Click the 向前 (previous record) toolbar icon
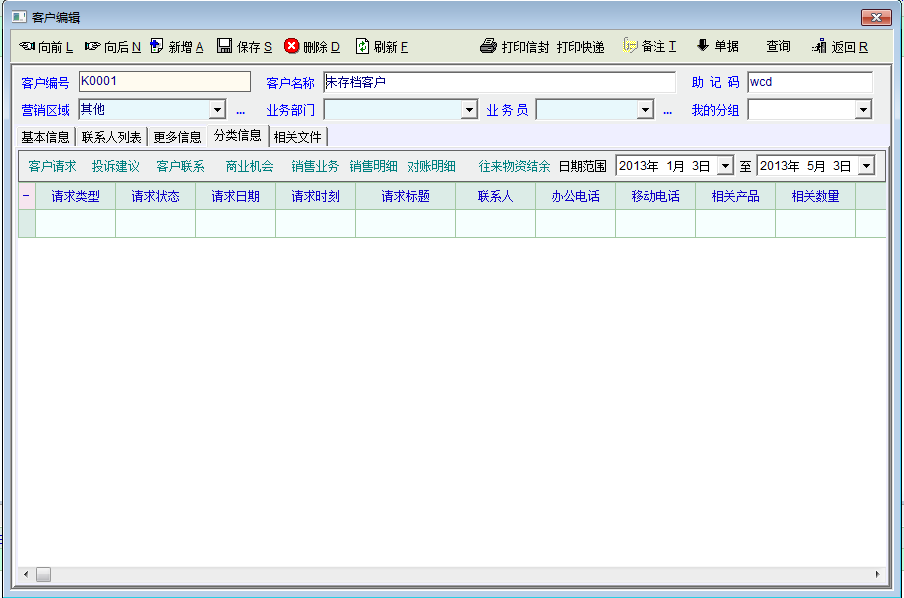904x598 pixels. (27, 46)
